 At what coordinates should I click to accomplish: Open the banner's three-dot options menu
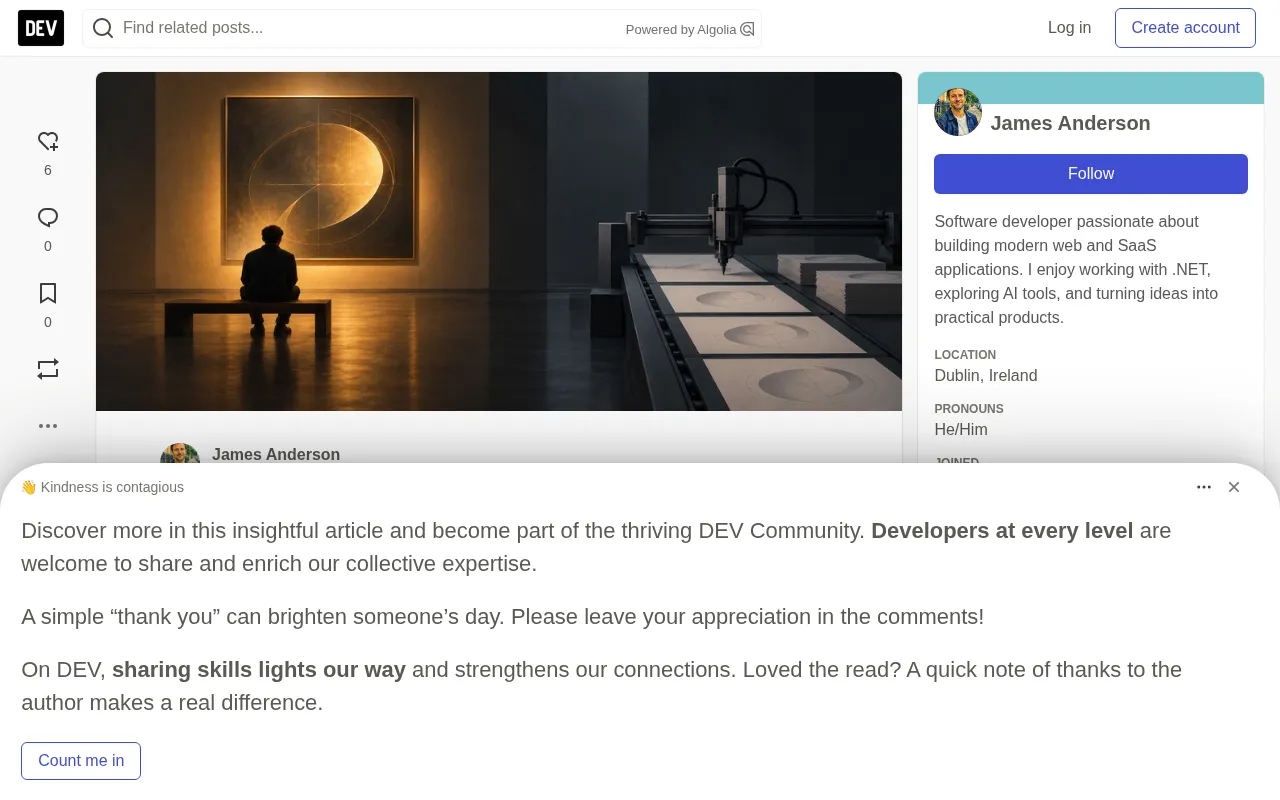(1204, 487)
